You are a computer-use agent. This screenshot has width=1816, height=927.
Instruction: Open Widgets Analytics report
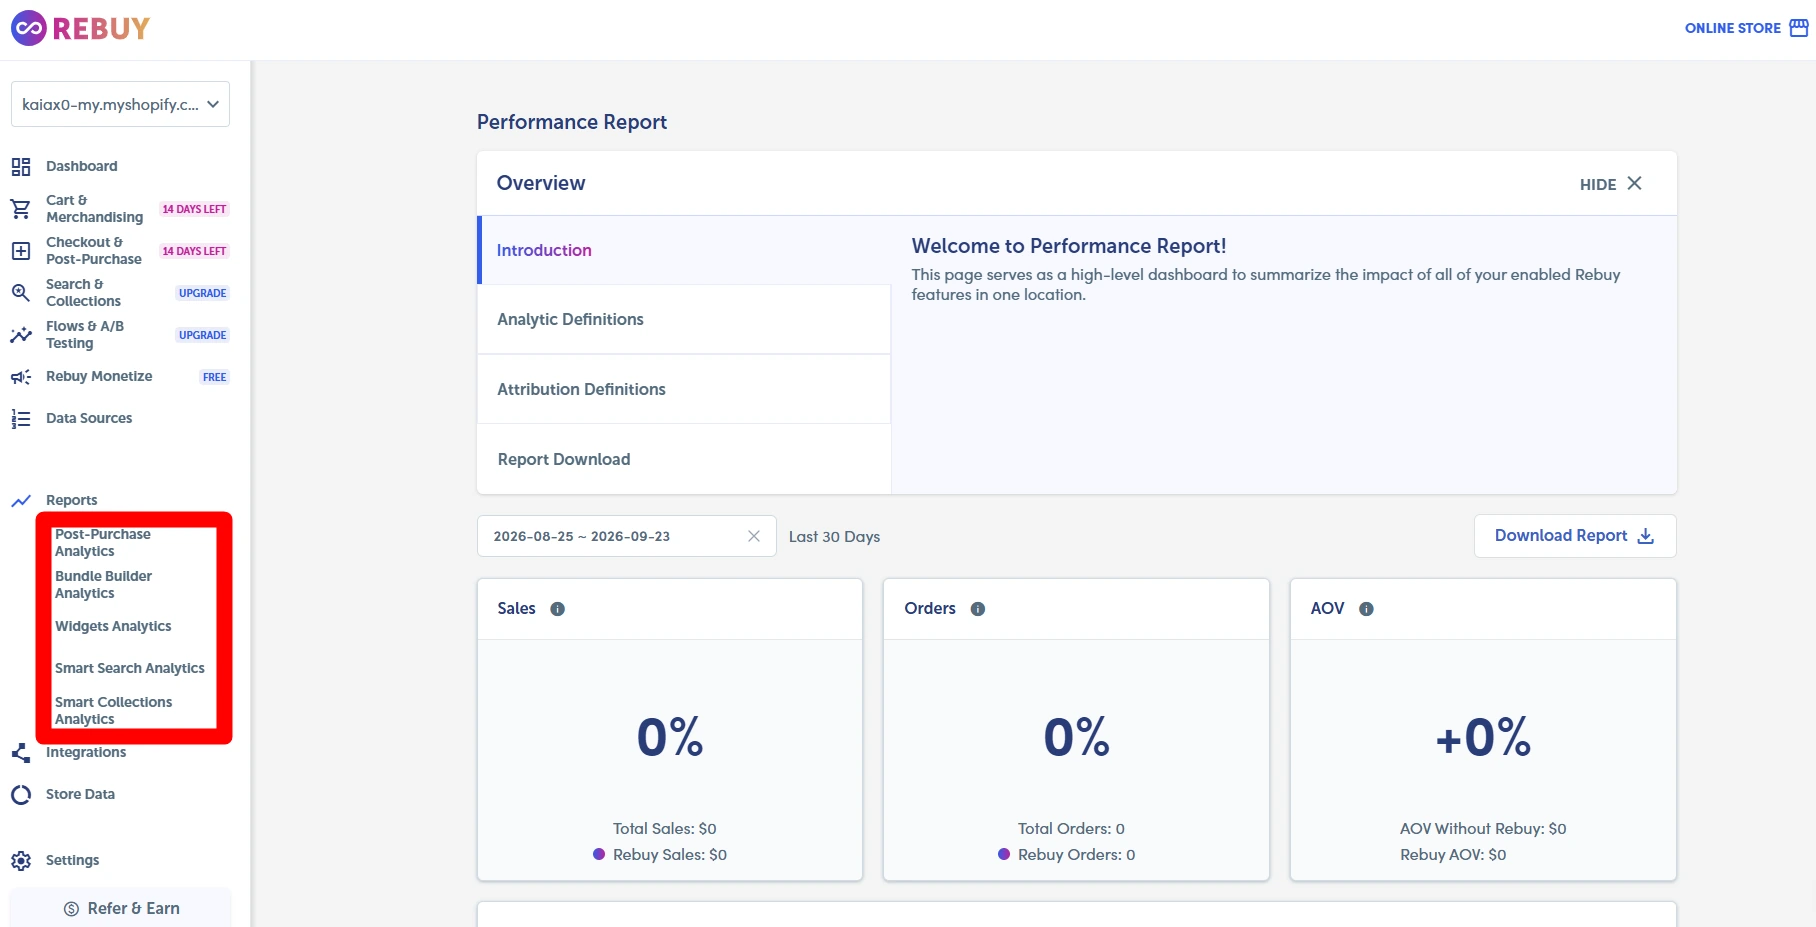pos(113,626)
